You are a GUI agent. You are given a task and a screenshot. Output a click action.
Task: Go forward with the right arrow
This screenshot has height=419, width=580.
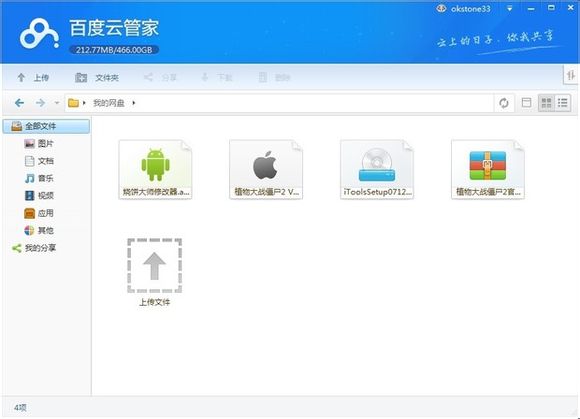40,103
